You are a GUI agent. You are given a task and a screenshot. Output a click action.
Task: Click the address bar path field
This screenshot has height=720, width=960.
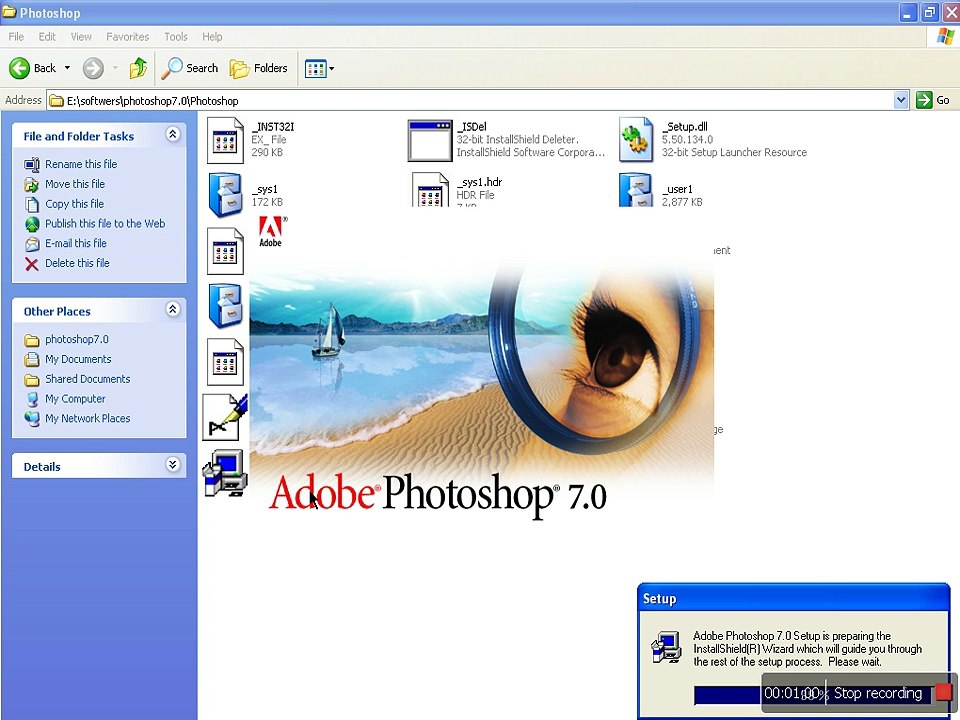[470, 100]
